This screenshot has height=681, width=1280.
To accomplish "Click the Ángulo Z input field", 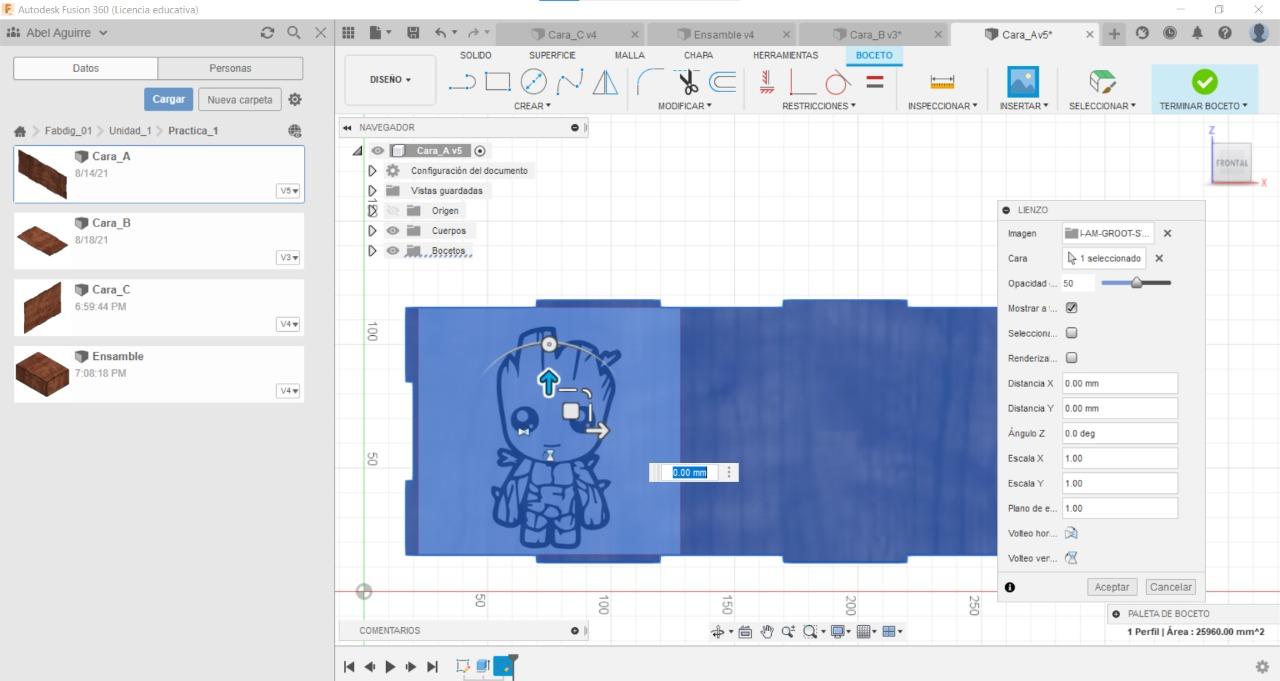I will (x=1119, y=433).
